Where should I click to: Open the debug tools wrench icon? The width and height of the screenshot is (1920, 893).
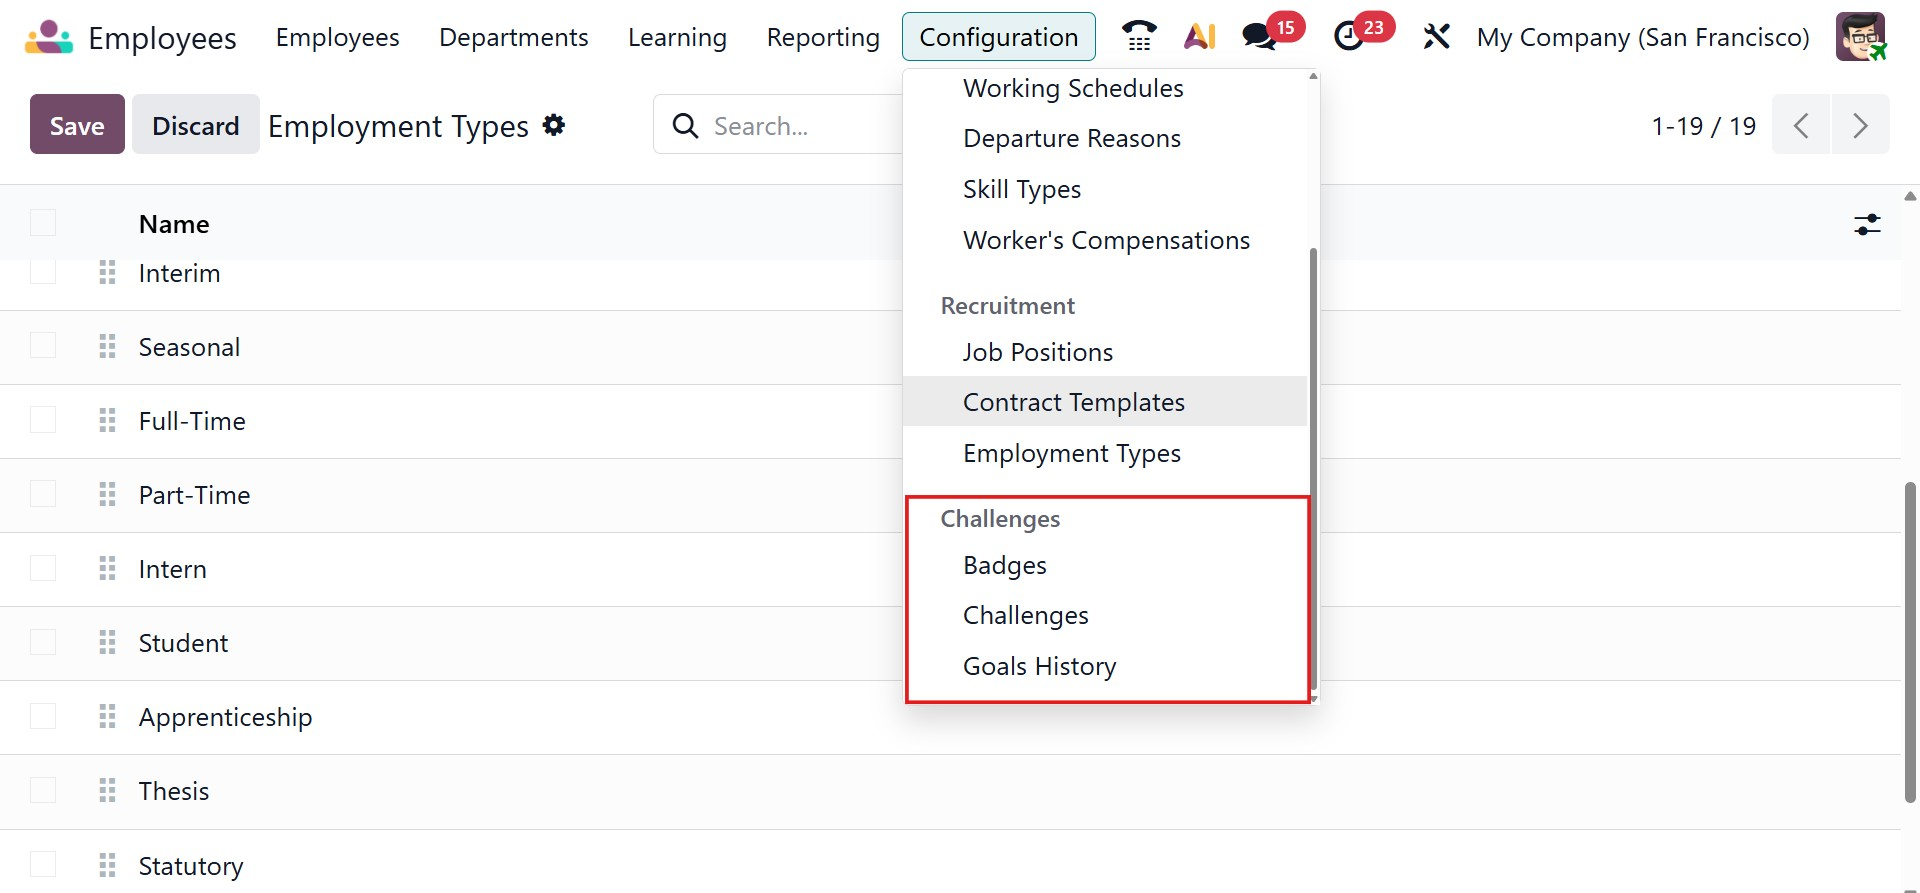(1436, 37)
